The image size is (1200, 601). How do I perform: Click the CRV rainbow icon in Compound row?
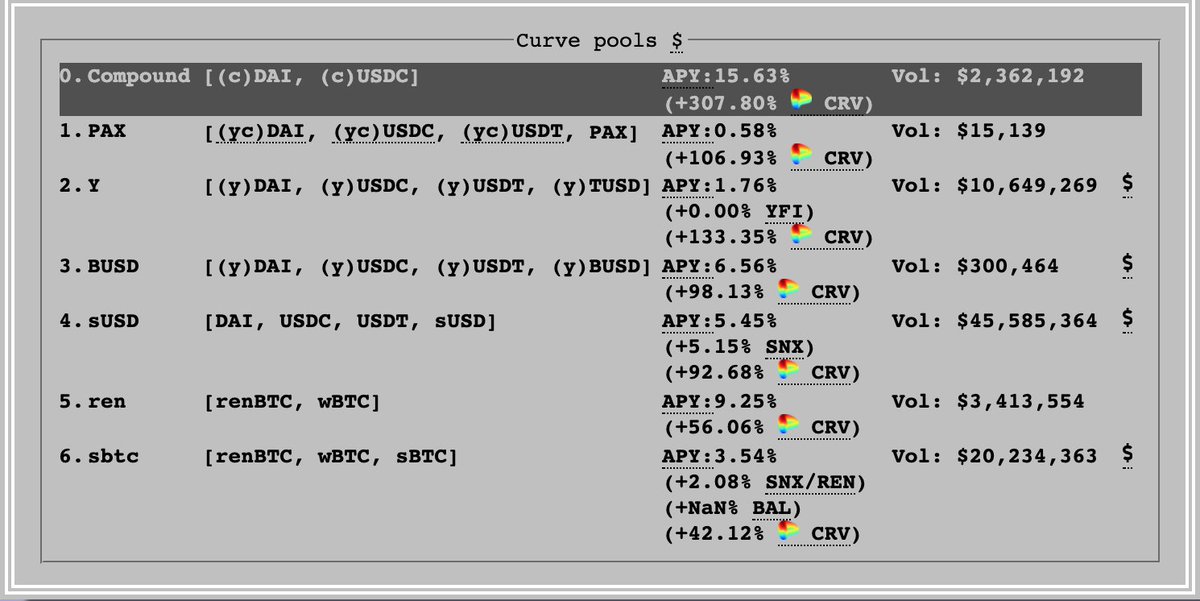tap(800, 102)
